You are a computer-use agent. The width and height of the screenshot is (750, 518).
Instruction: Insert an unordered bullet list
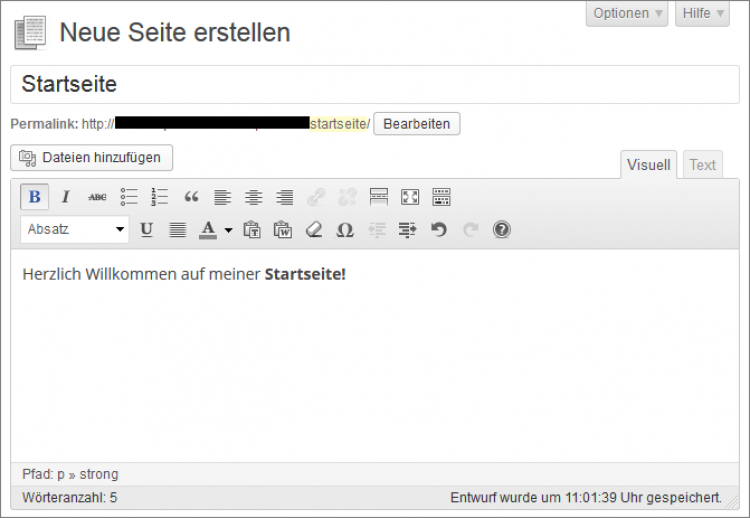point(129,197)
